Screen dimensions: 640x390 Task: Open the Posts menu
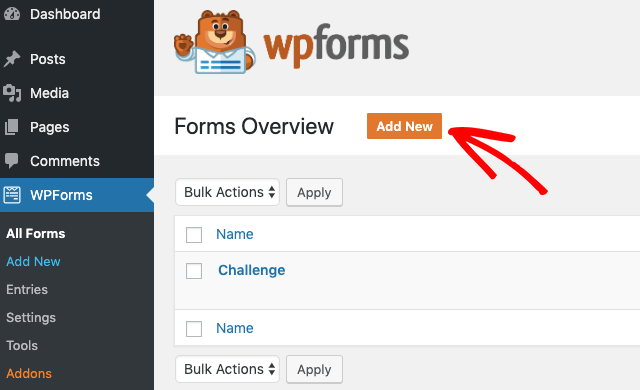pos(48,59)
